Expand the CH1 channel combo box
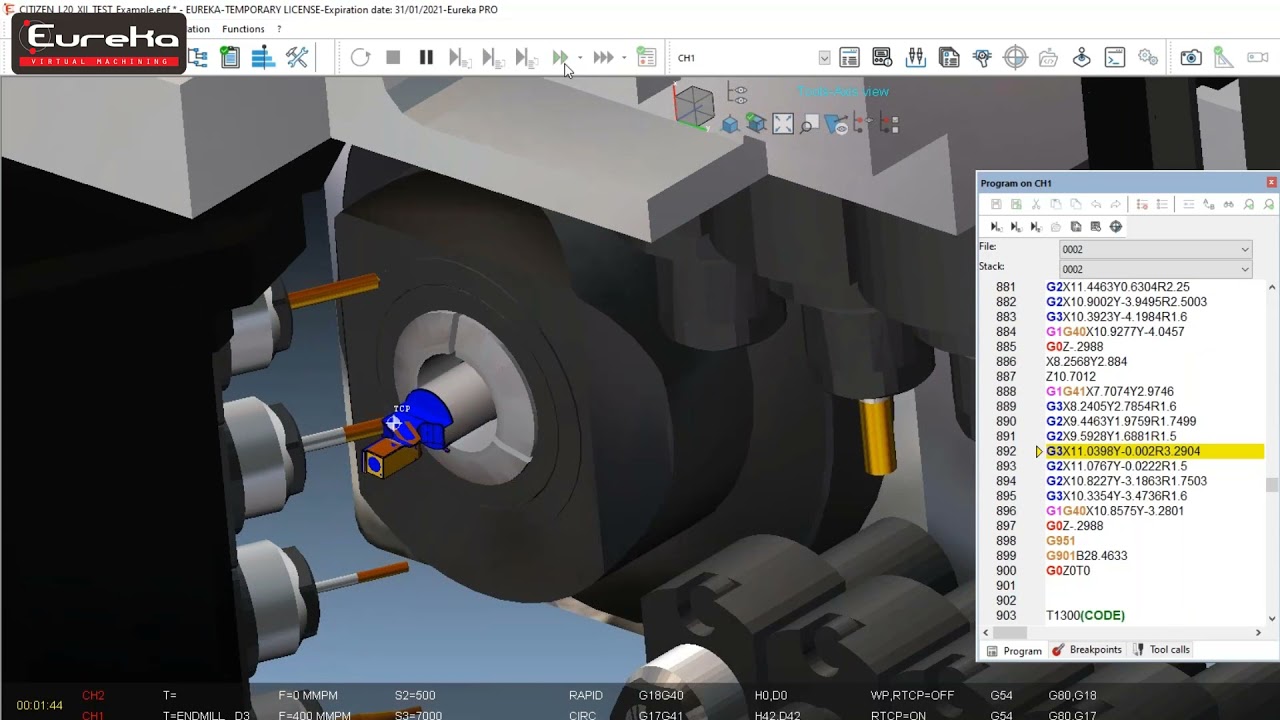This screenshot has width=1280, height=720. pos(824,58)
